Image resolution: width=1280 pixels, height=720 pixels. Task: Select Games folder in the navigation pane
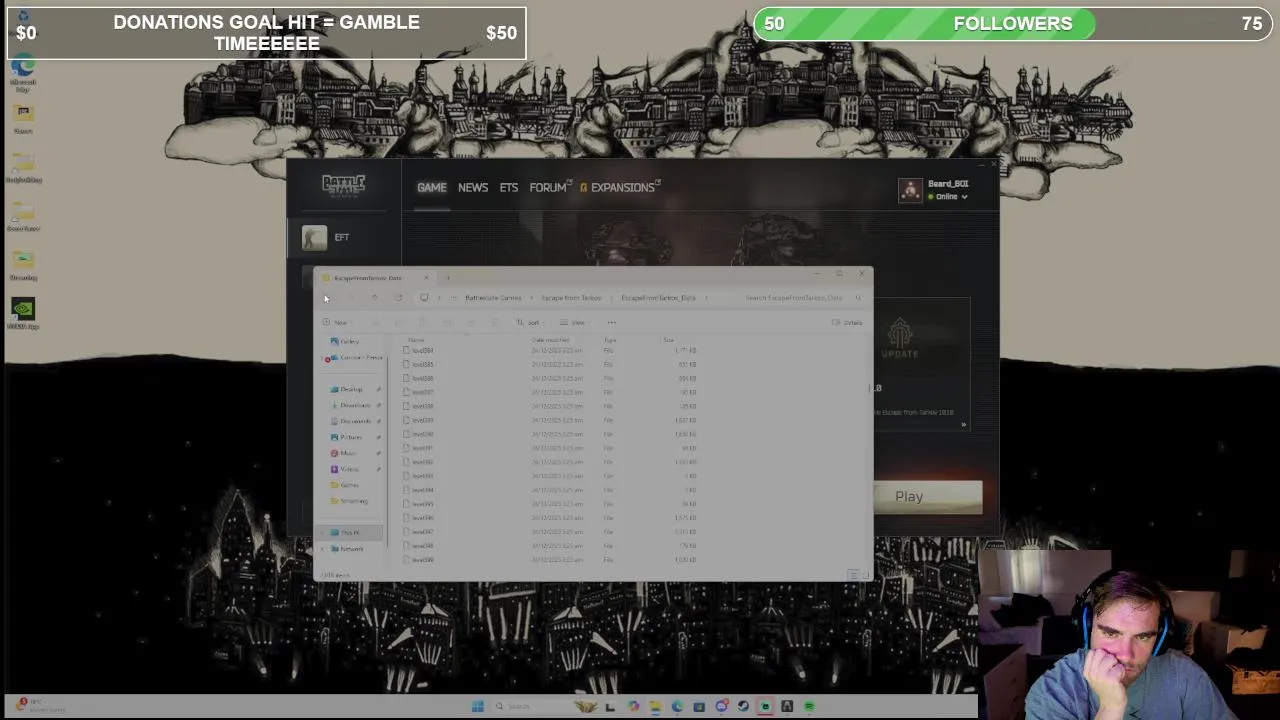point(344,485)
